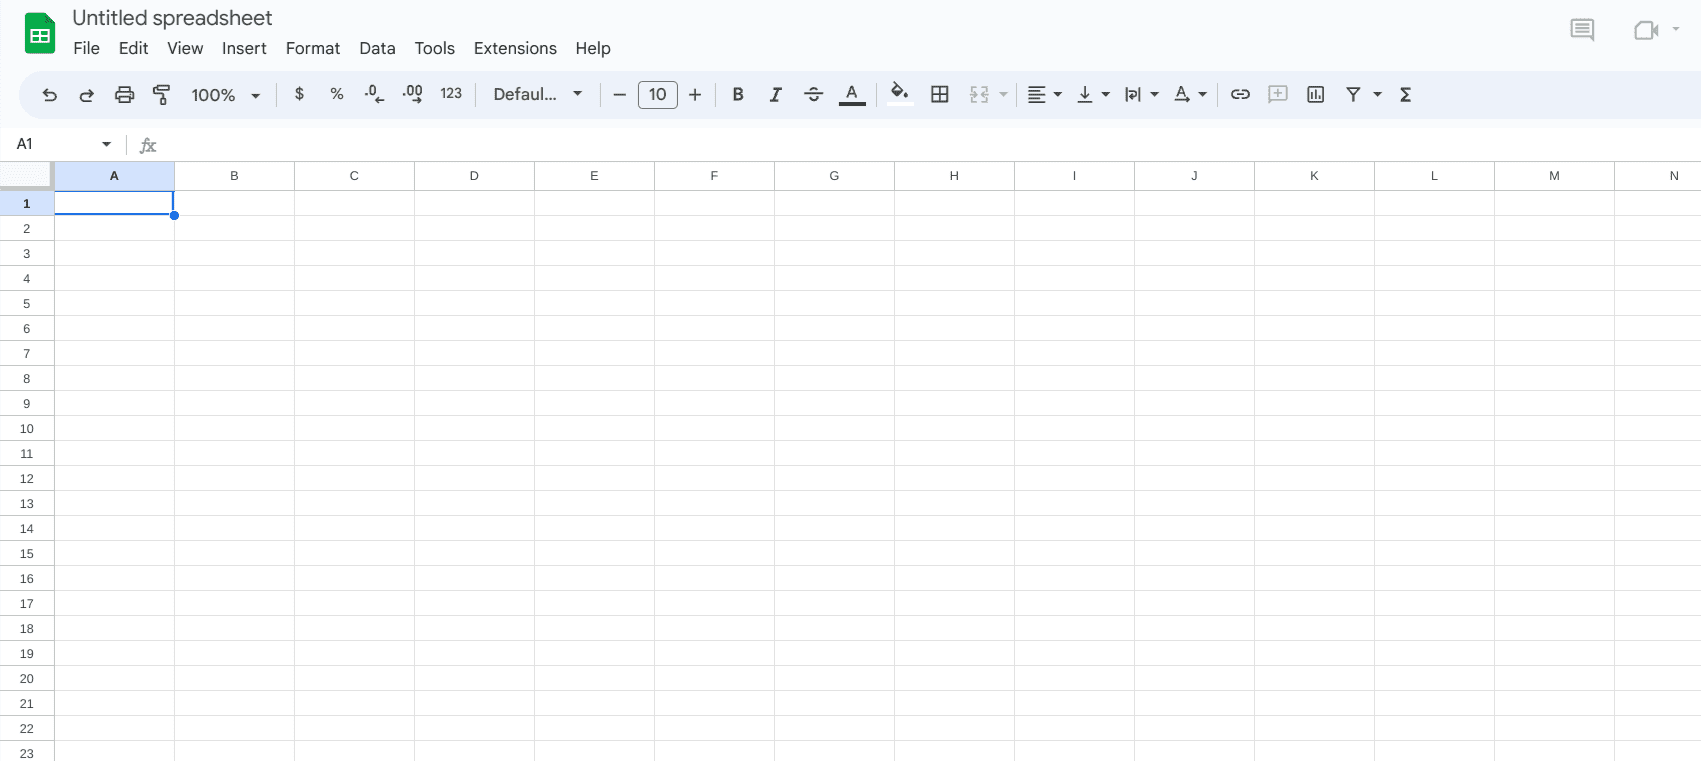Image resolution: width=1701 pixels, height=761 pixels.
Task: Select column D header
Action: click(x=474, y=176)
